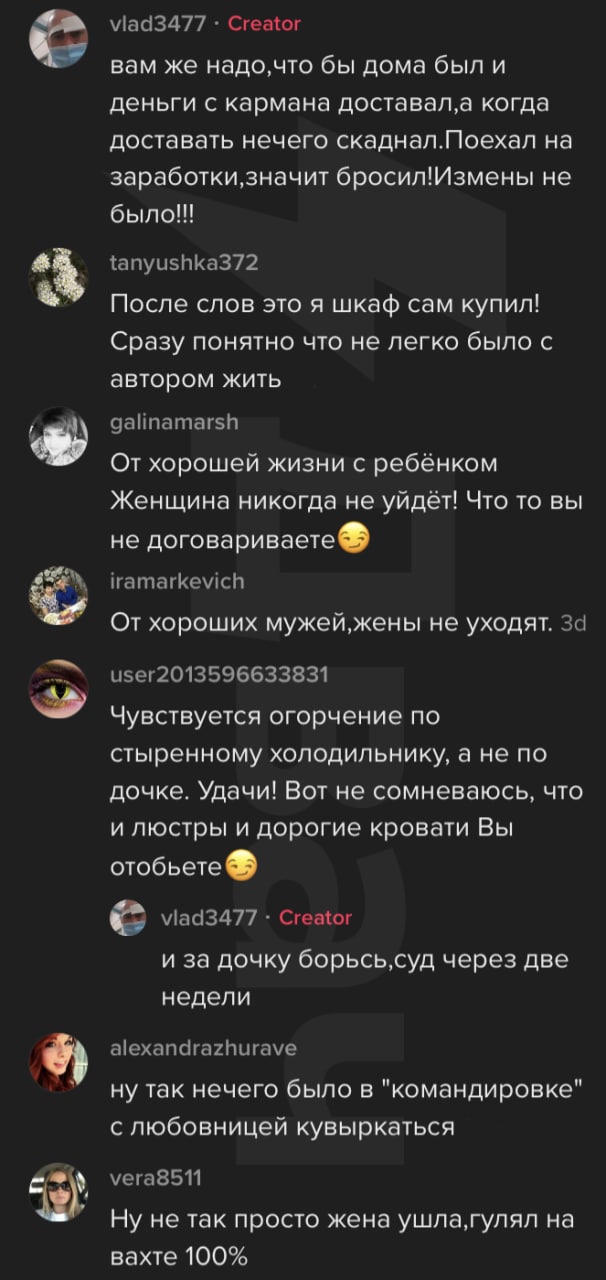Select the iramarkevich username
Screen dimensions: 606x1280
click(177, 581)
